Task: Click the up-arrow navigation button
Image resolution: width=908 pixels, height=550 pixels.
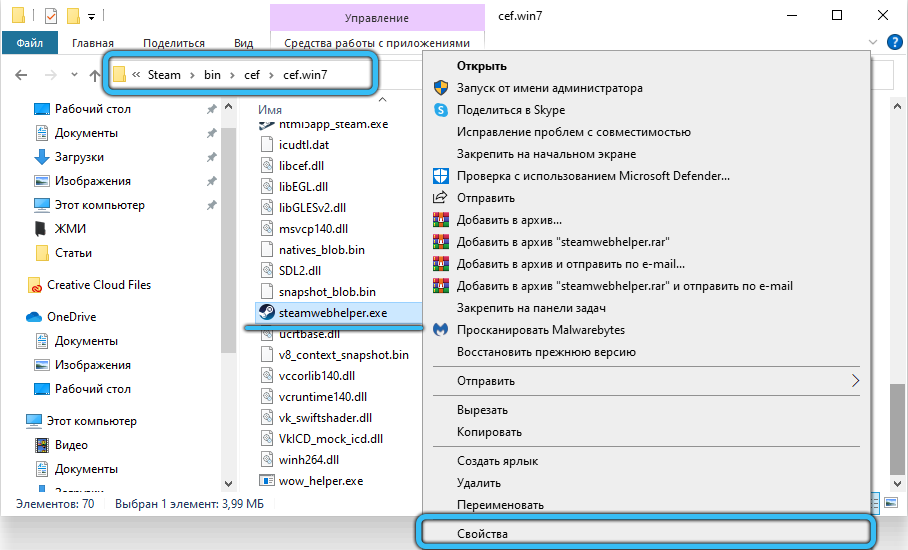Action: coord(94,75)
